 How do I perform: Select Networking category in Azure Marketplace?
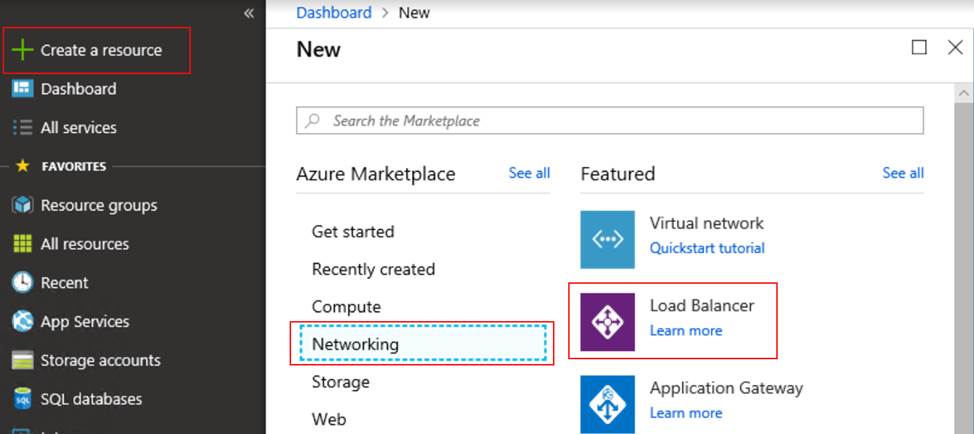[355, 344]
